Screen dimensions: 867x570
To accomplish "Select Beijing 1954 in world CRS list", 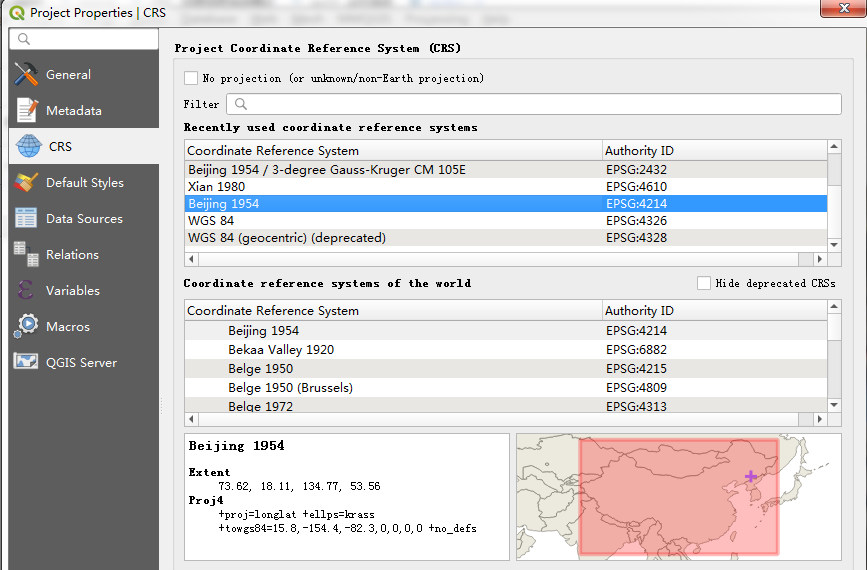I will (x=506, y=331).
